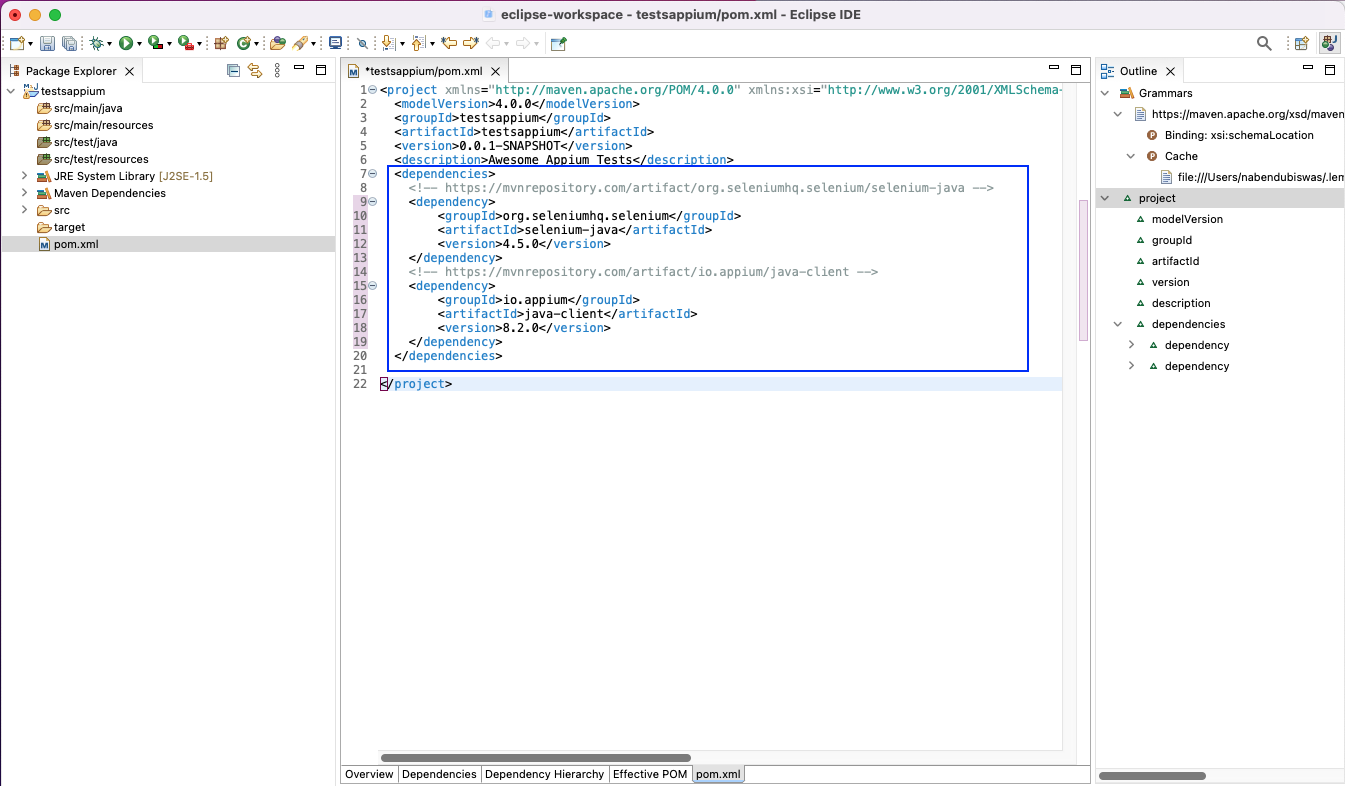
Task: Click the Open Perspective icon near the search
Action: point(1301,43)
